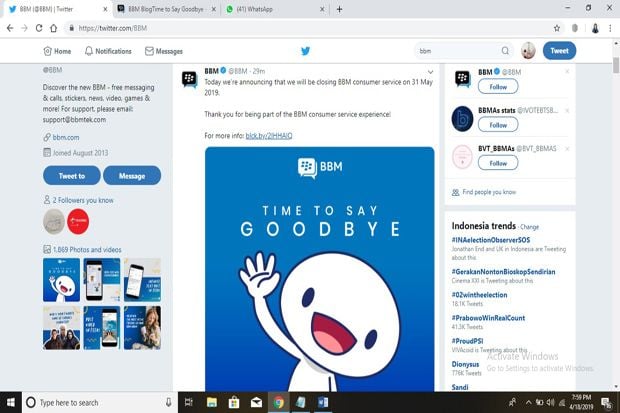Click the red follower avatar

coord(78,221)
